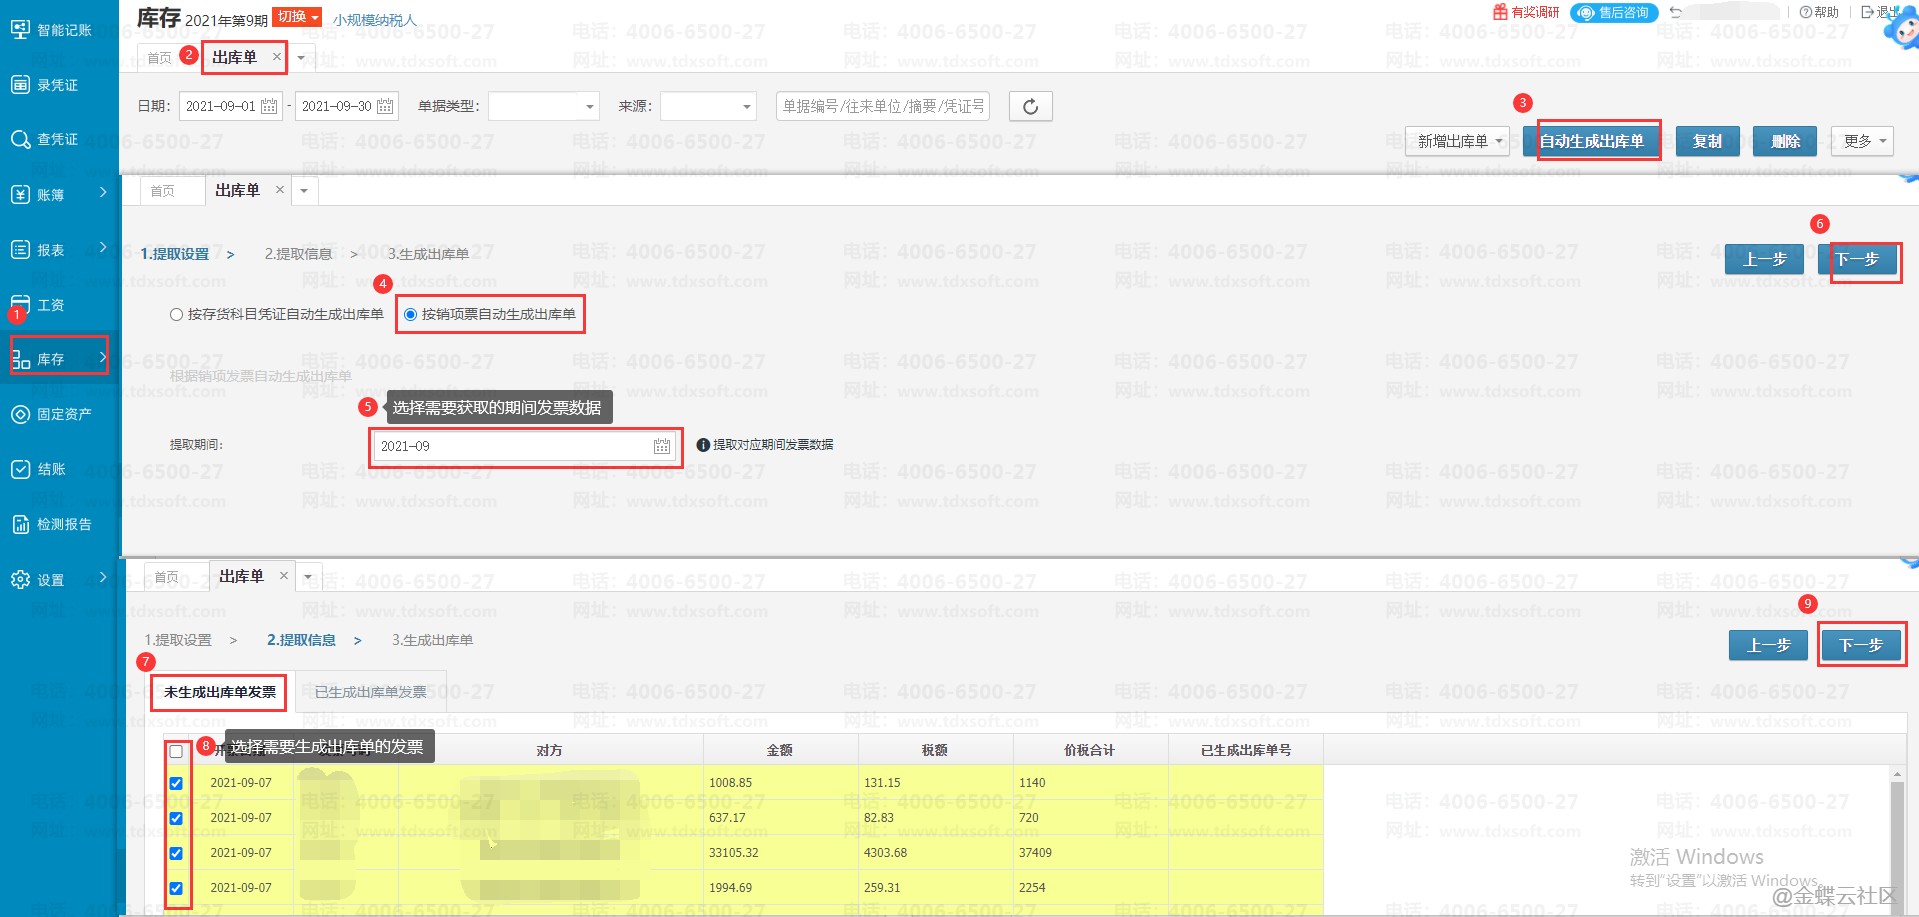
Task: Click the 自动生成出库单 button
Action: 1592,141
